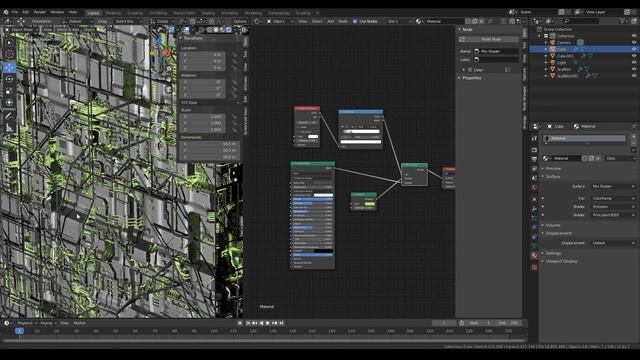
Task: Toggle visibility of Scaffold in outliner
Action: point(634,69)
